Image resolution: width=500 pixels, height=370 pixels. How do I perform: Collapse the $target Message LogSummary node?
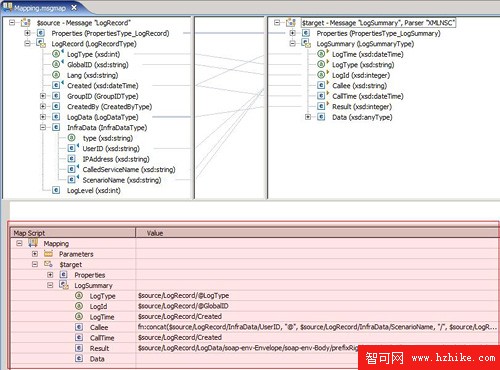(277, 23)
